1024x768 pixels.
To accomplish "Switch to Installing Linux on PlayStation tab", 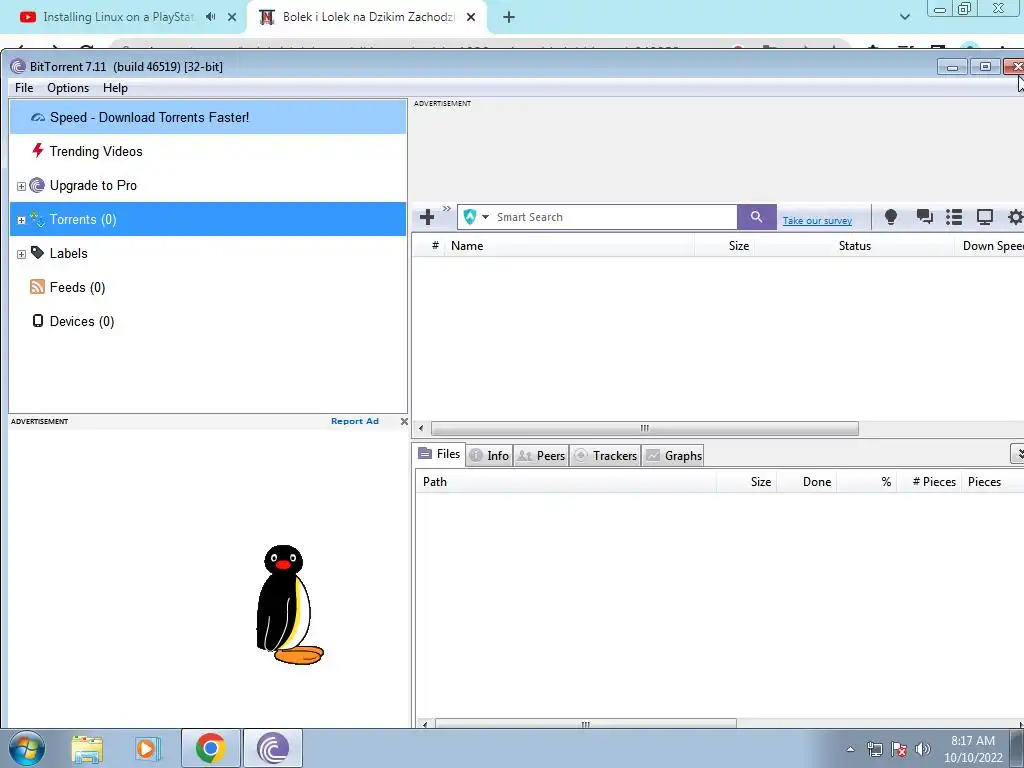I will click(118, 17).
